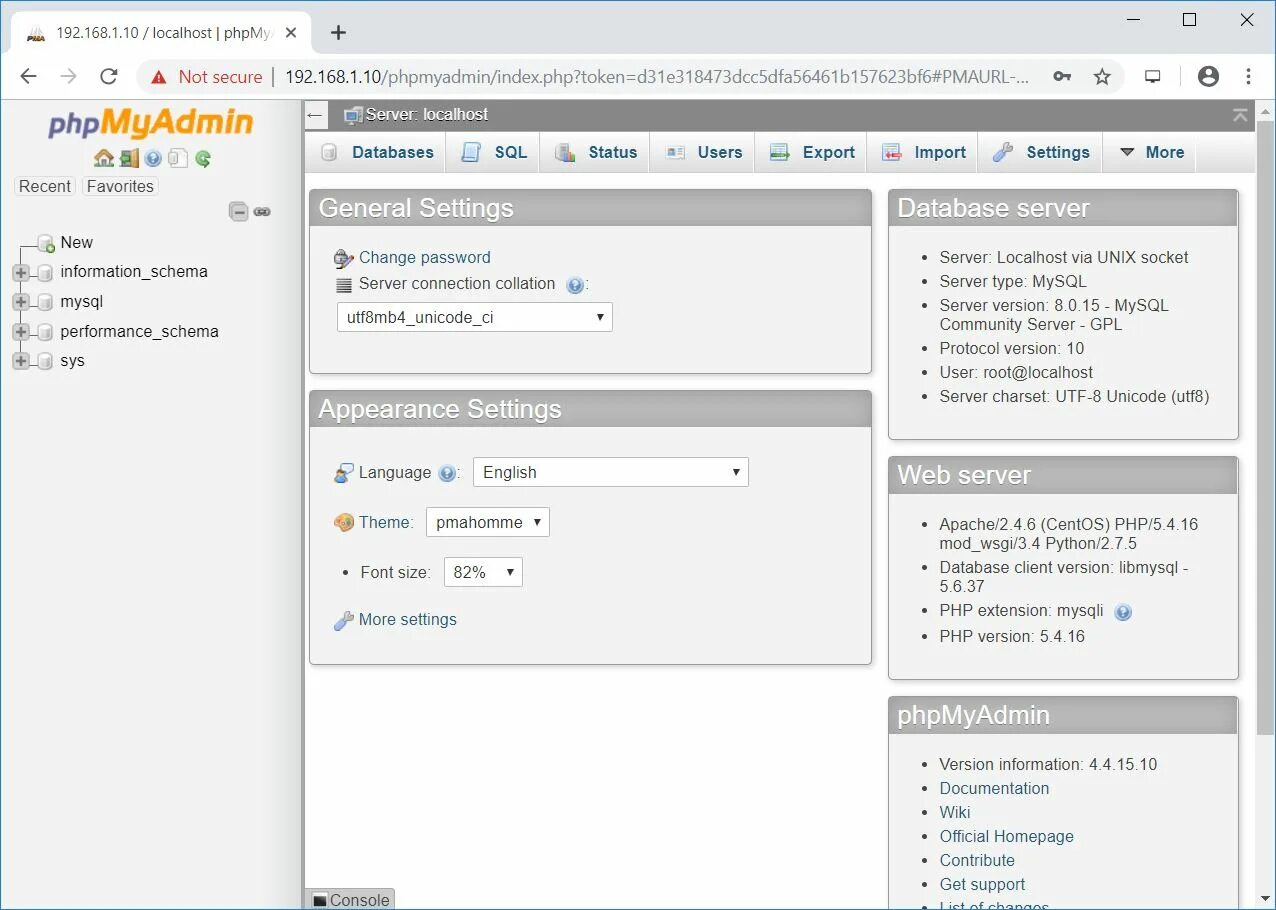1276x910 pixels.
Task: Open the browser profile avatar
Action: (x=1208, y=76)
